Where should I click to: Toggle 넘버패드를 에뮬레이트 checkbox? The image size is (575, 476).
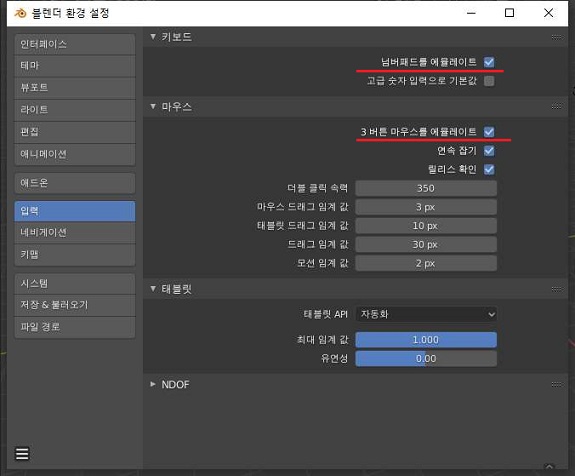coord(489,62)
